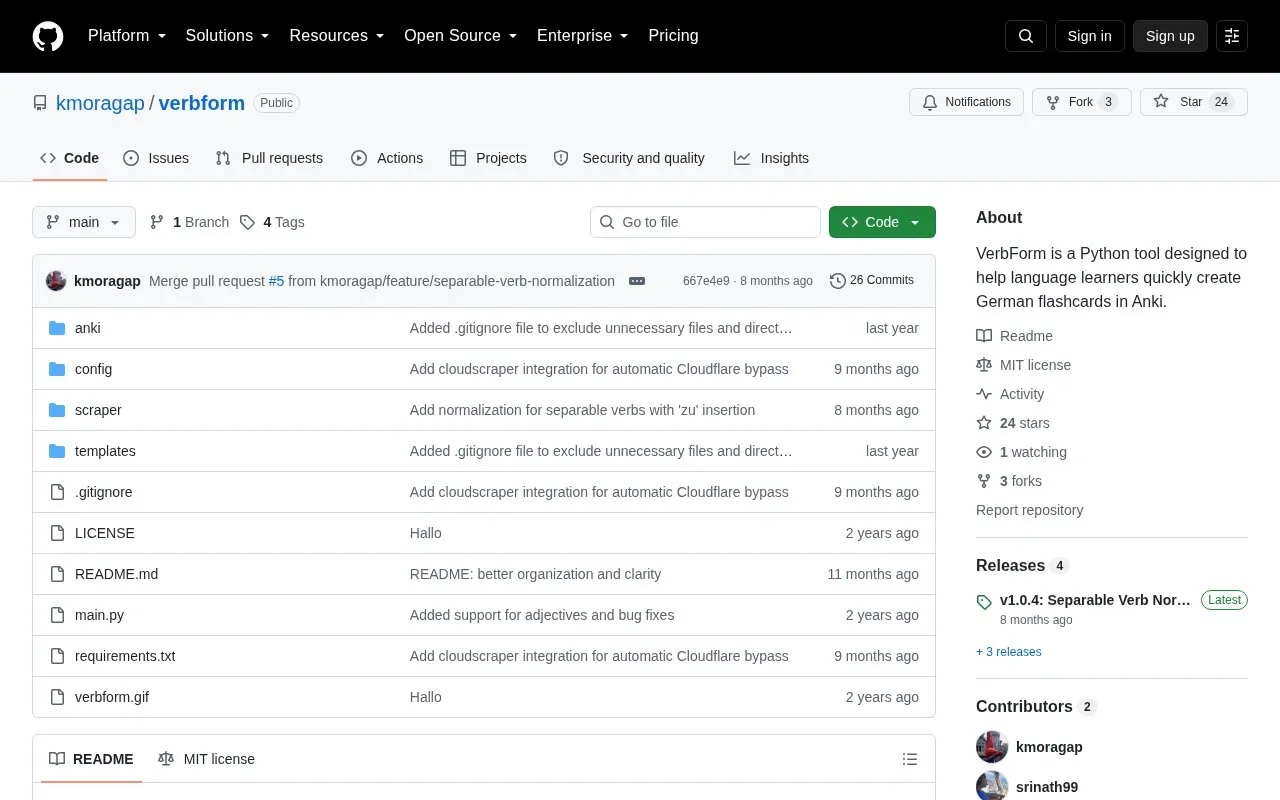The height and width of the screenshot is (800, 1280).
Task: Click the commits history clock icon
Action: [x=838, y=281]
